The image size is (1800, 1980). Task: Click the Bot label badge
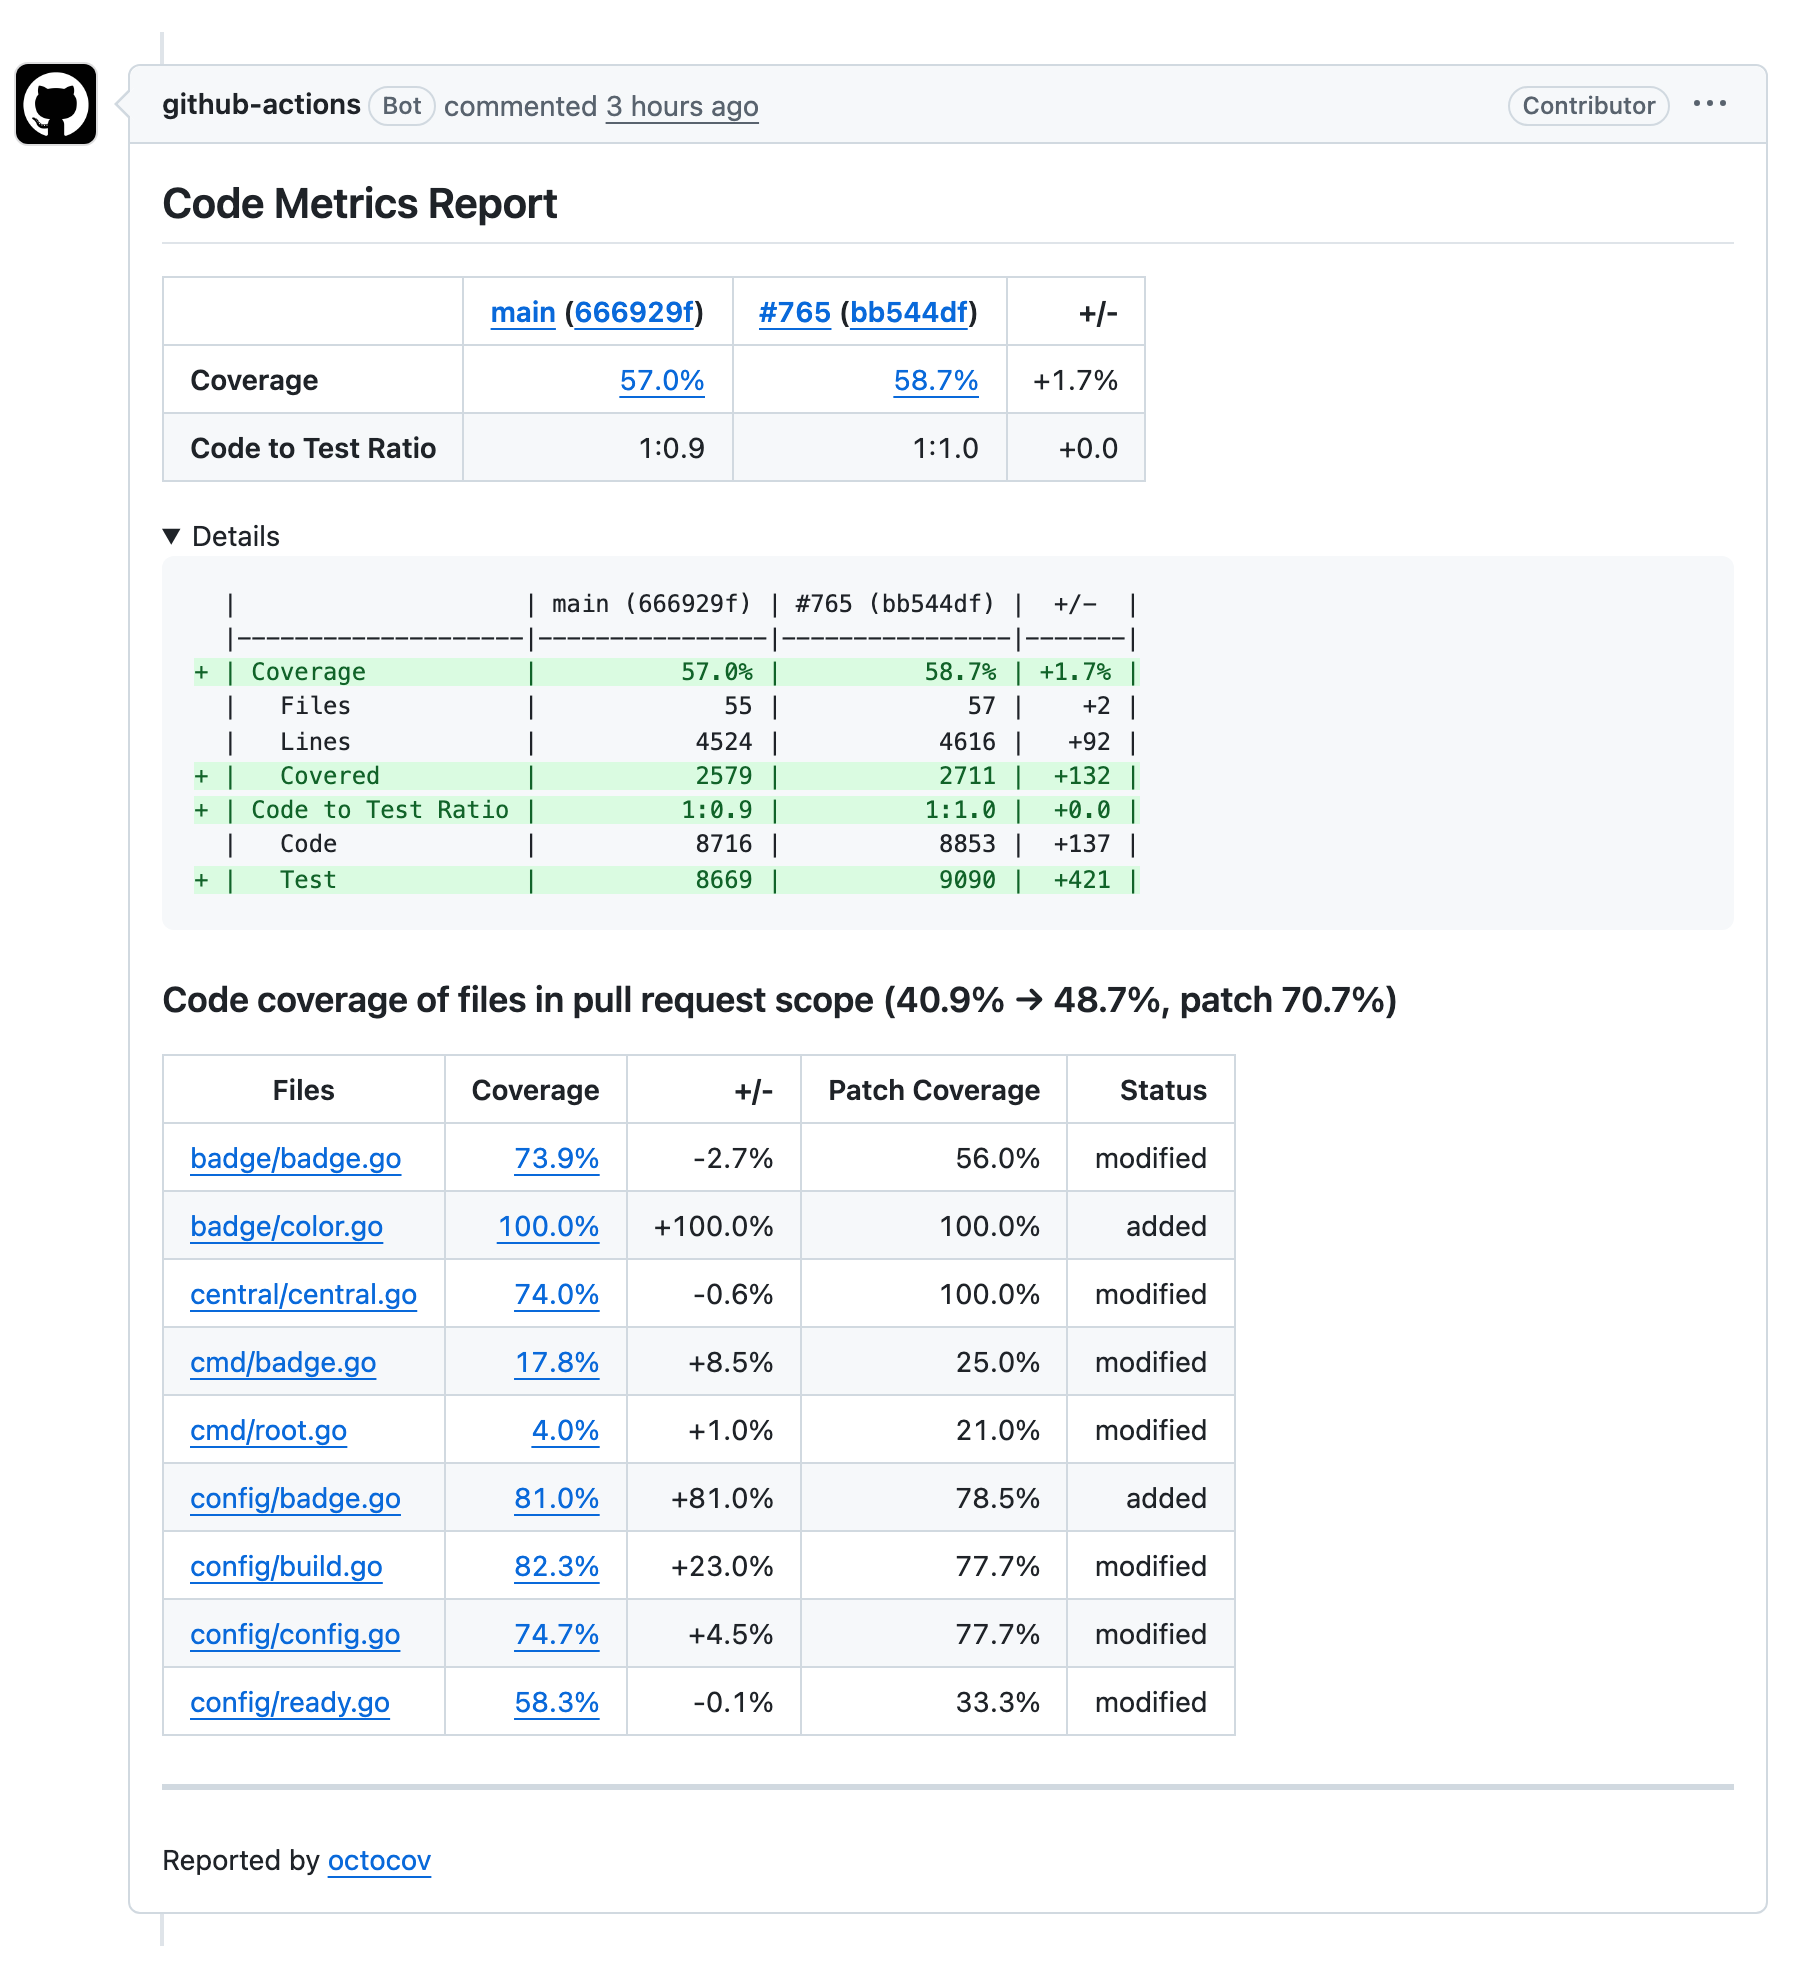[402, 106]
